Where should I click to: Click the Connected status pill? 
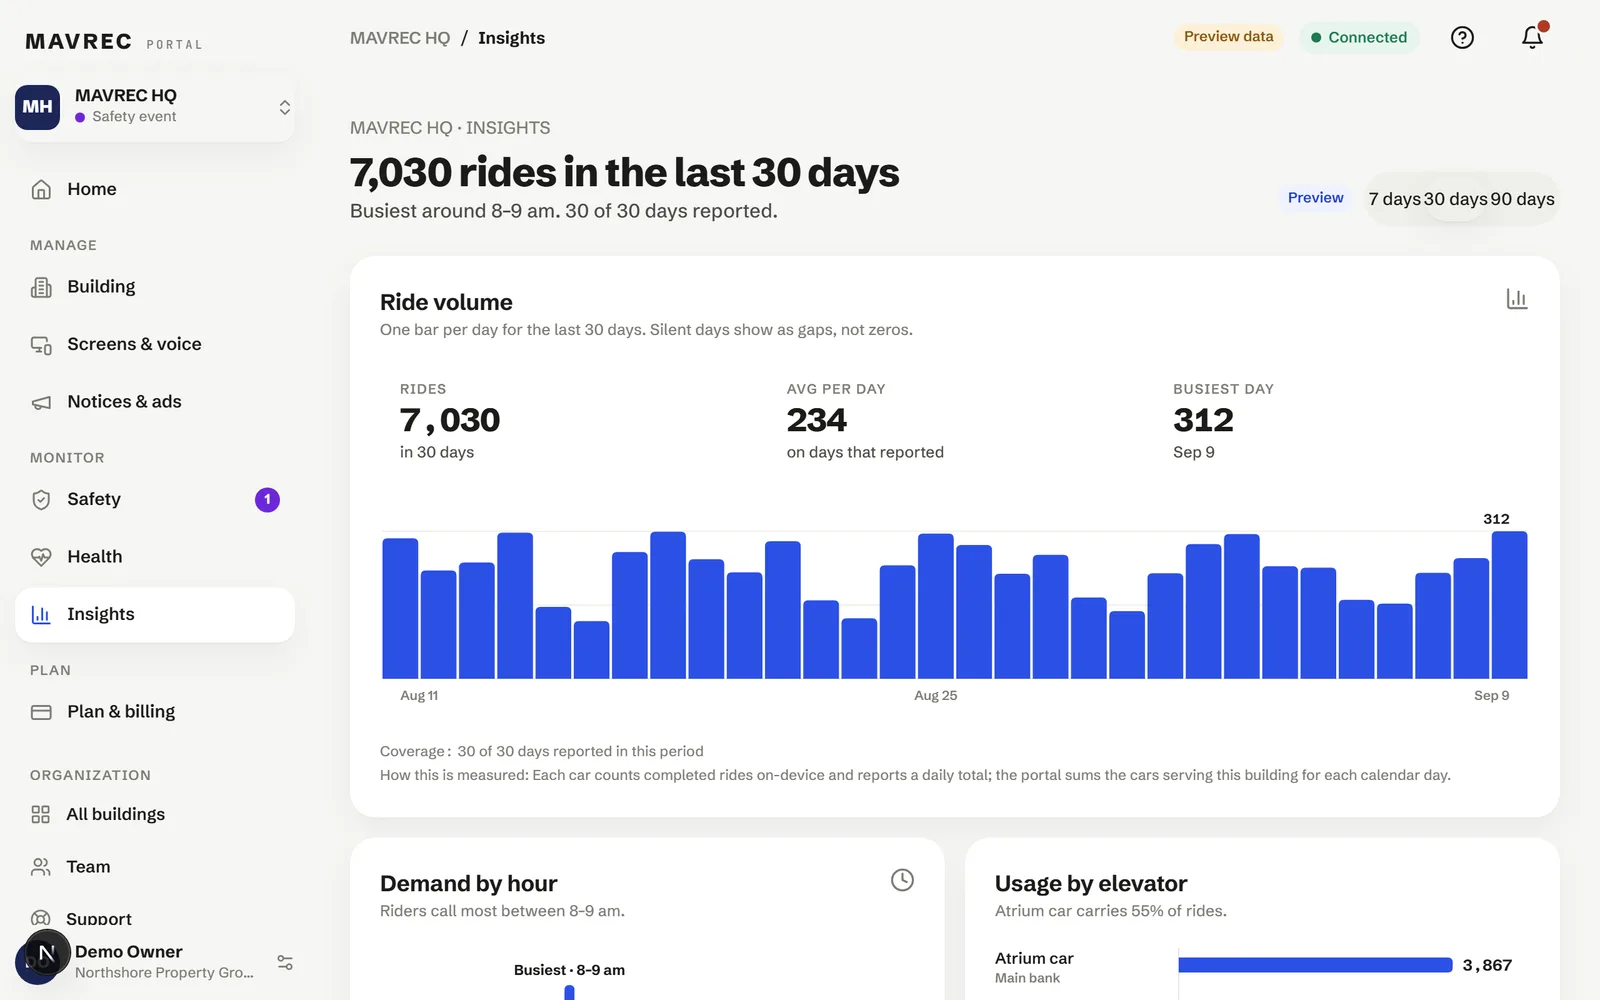1359,37
